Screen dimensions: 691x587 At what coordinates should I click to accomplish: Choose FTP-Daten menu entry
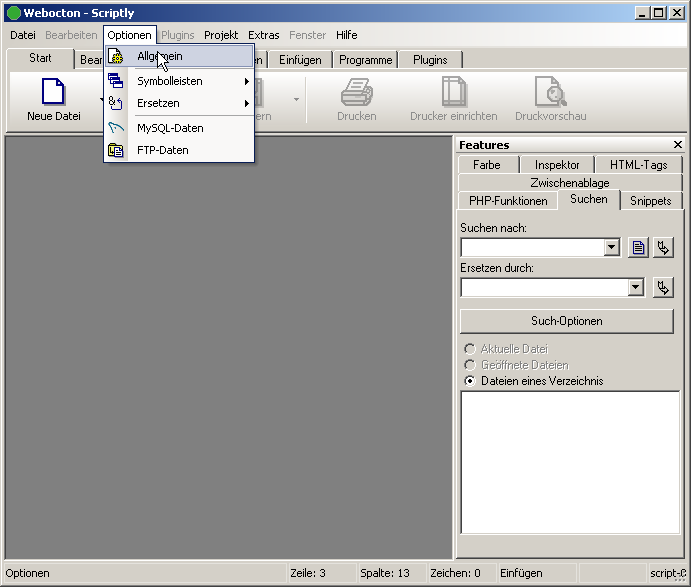click(179, 150)
